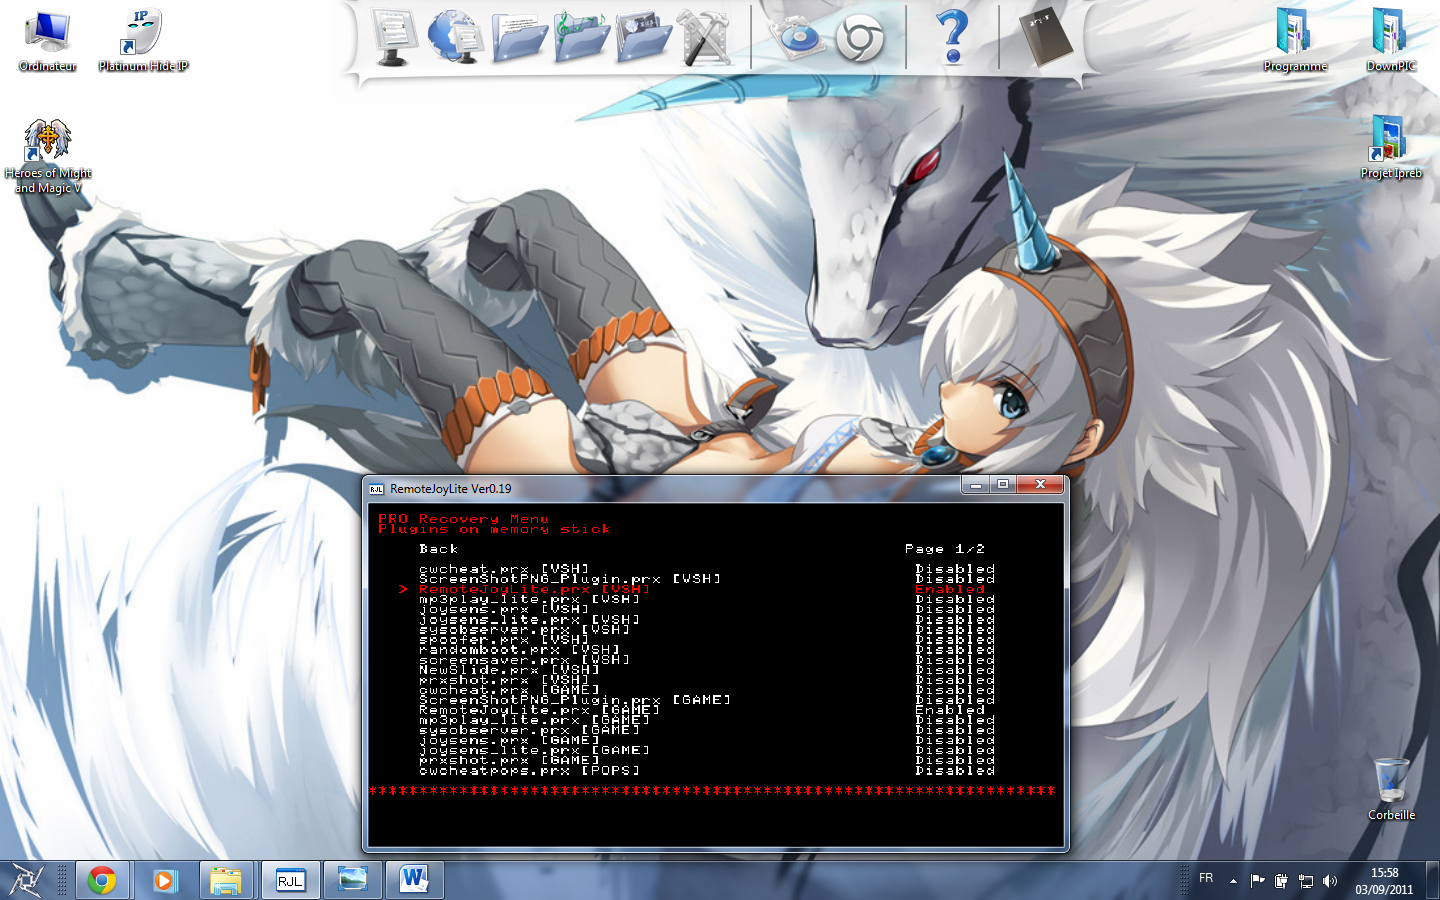Select the "Back" entry in Recovery Menu
1440x900 pixels.
pyautogui.click(x=438, y=549)
